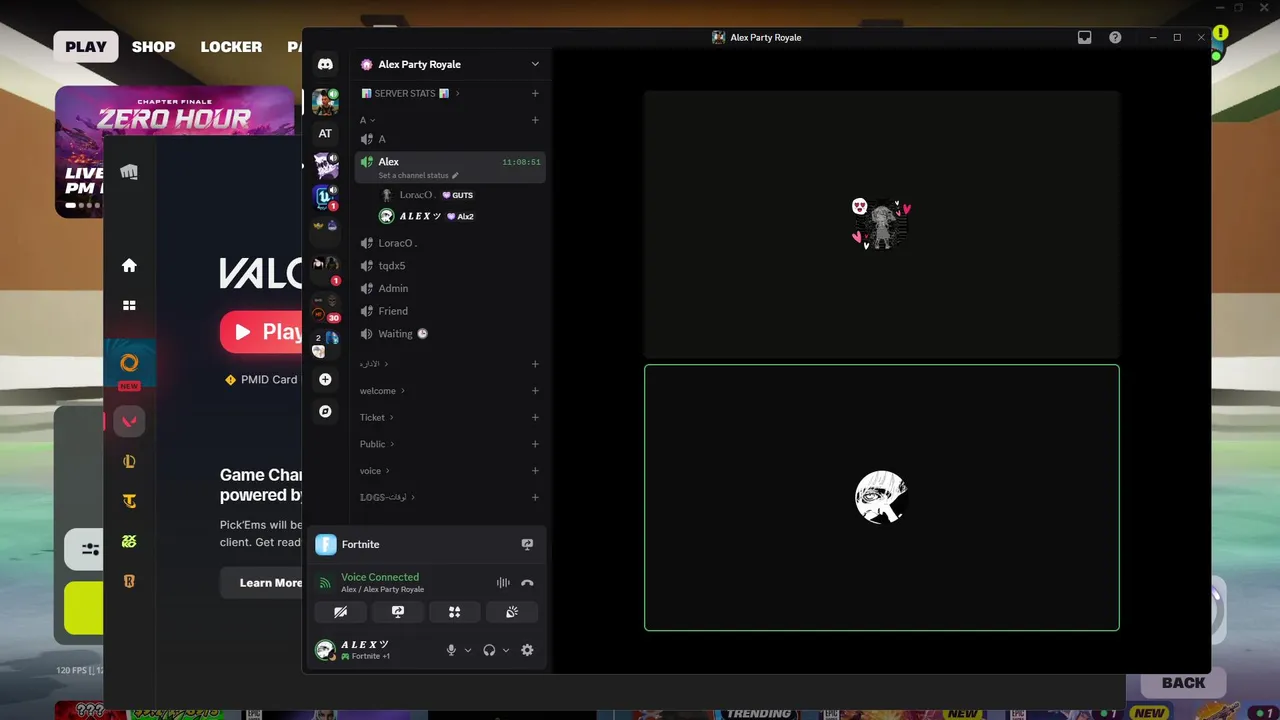Open the AT server in Discord sidebar
The image size is (1280, 720).
(325, 134)
